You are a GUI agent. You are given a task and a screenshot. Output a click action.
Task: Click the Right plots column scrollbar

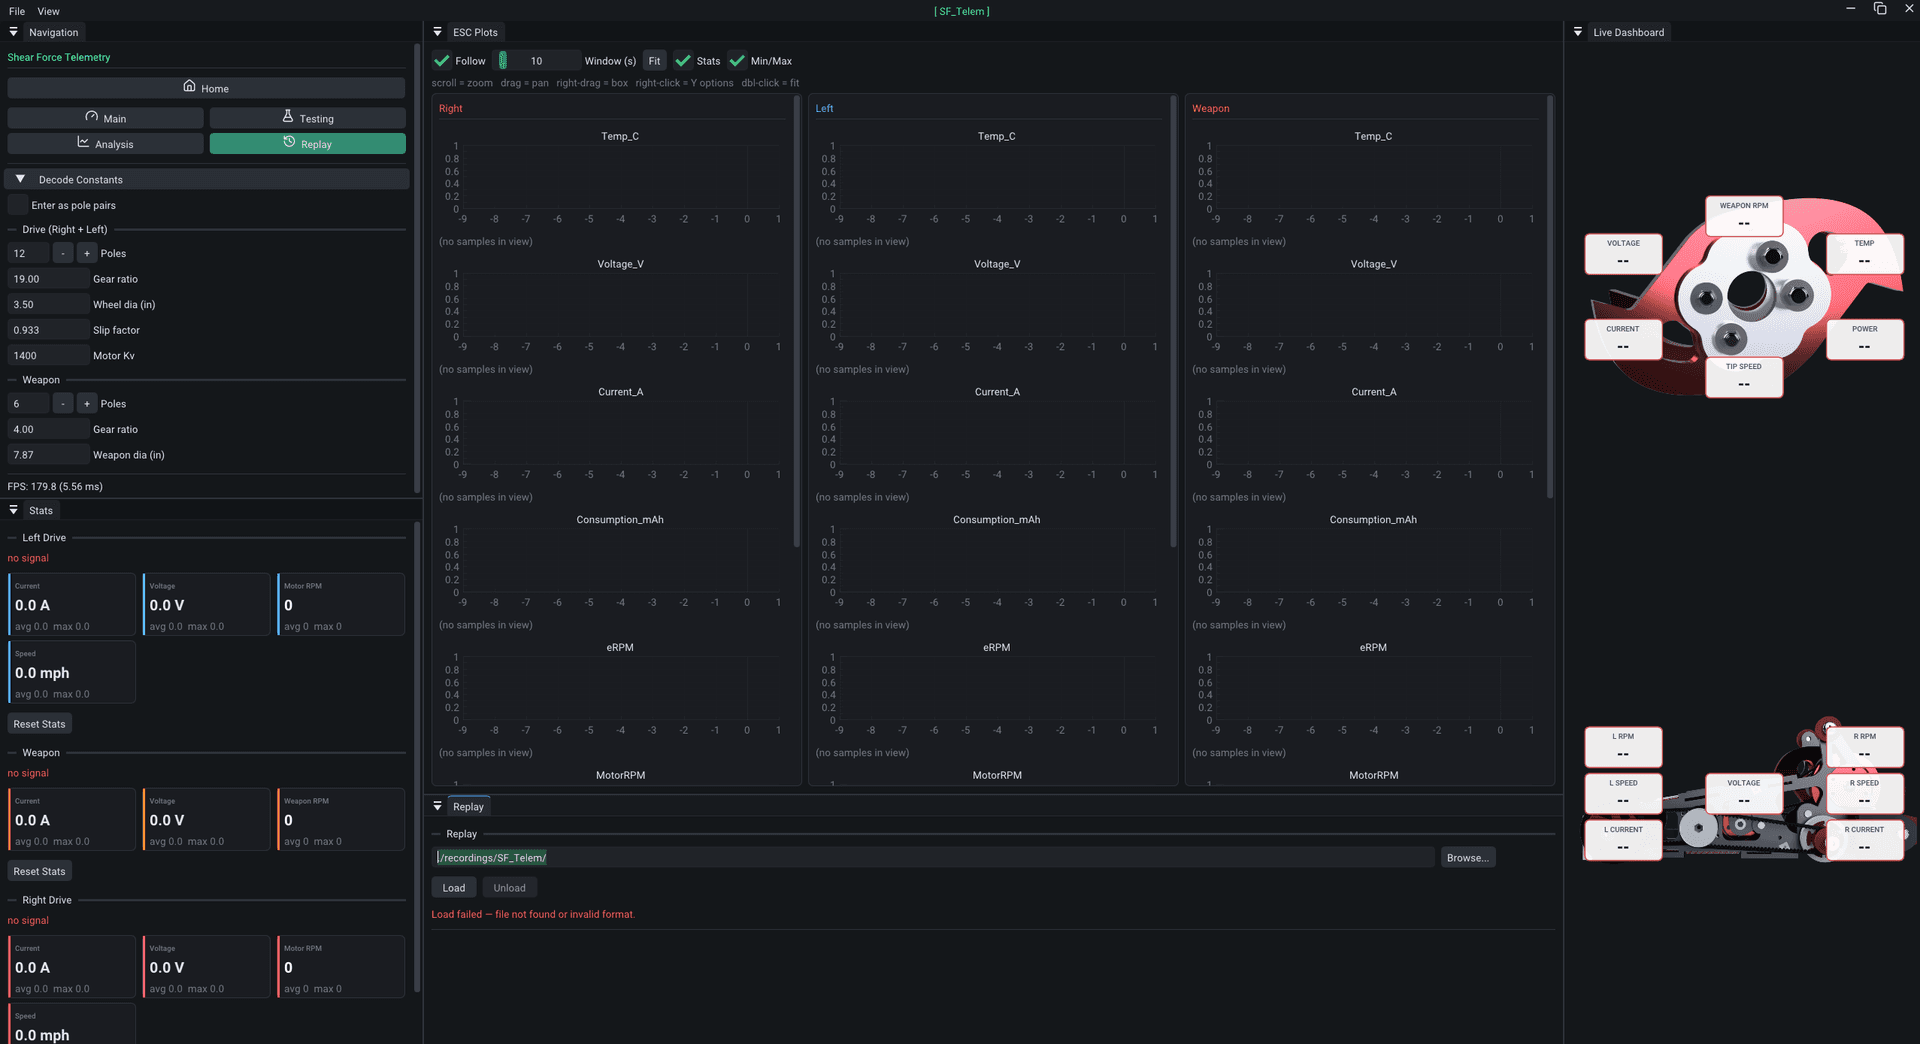(x=797, y=320)
